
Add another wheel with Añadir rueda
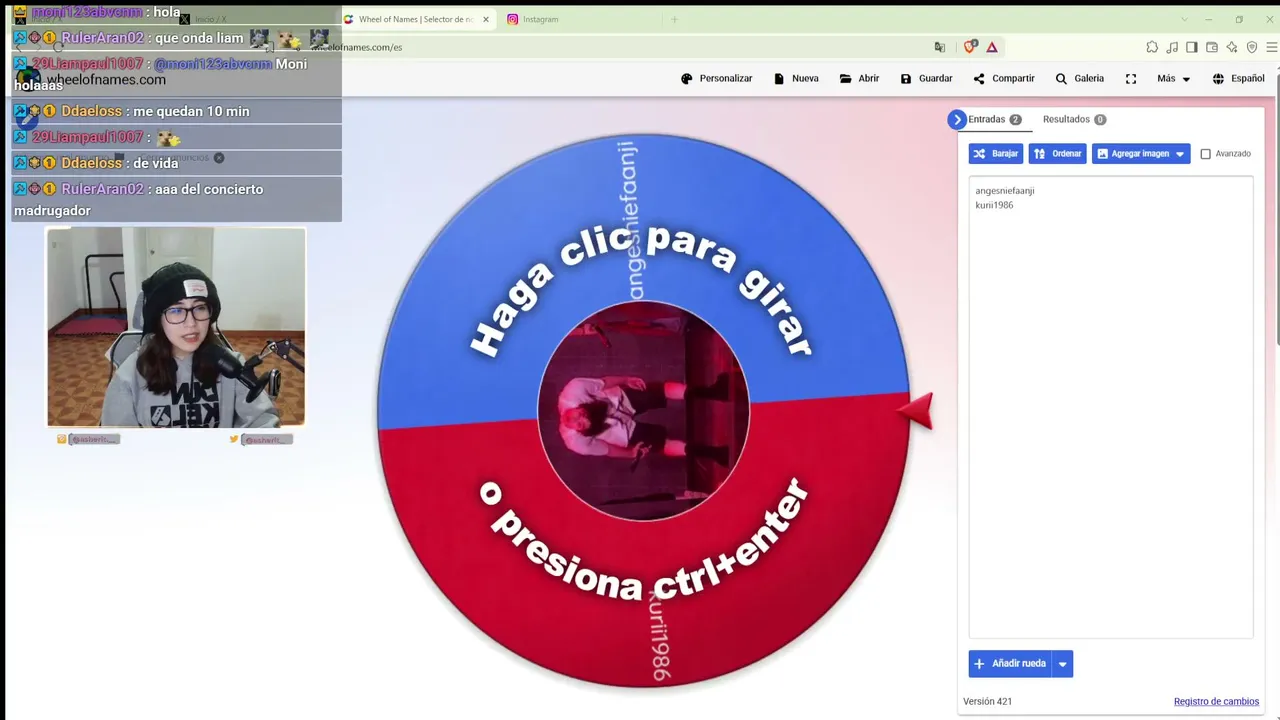click(x=1010, y=664)
